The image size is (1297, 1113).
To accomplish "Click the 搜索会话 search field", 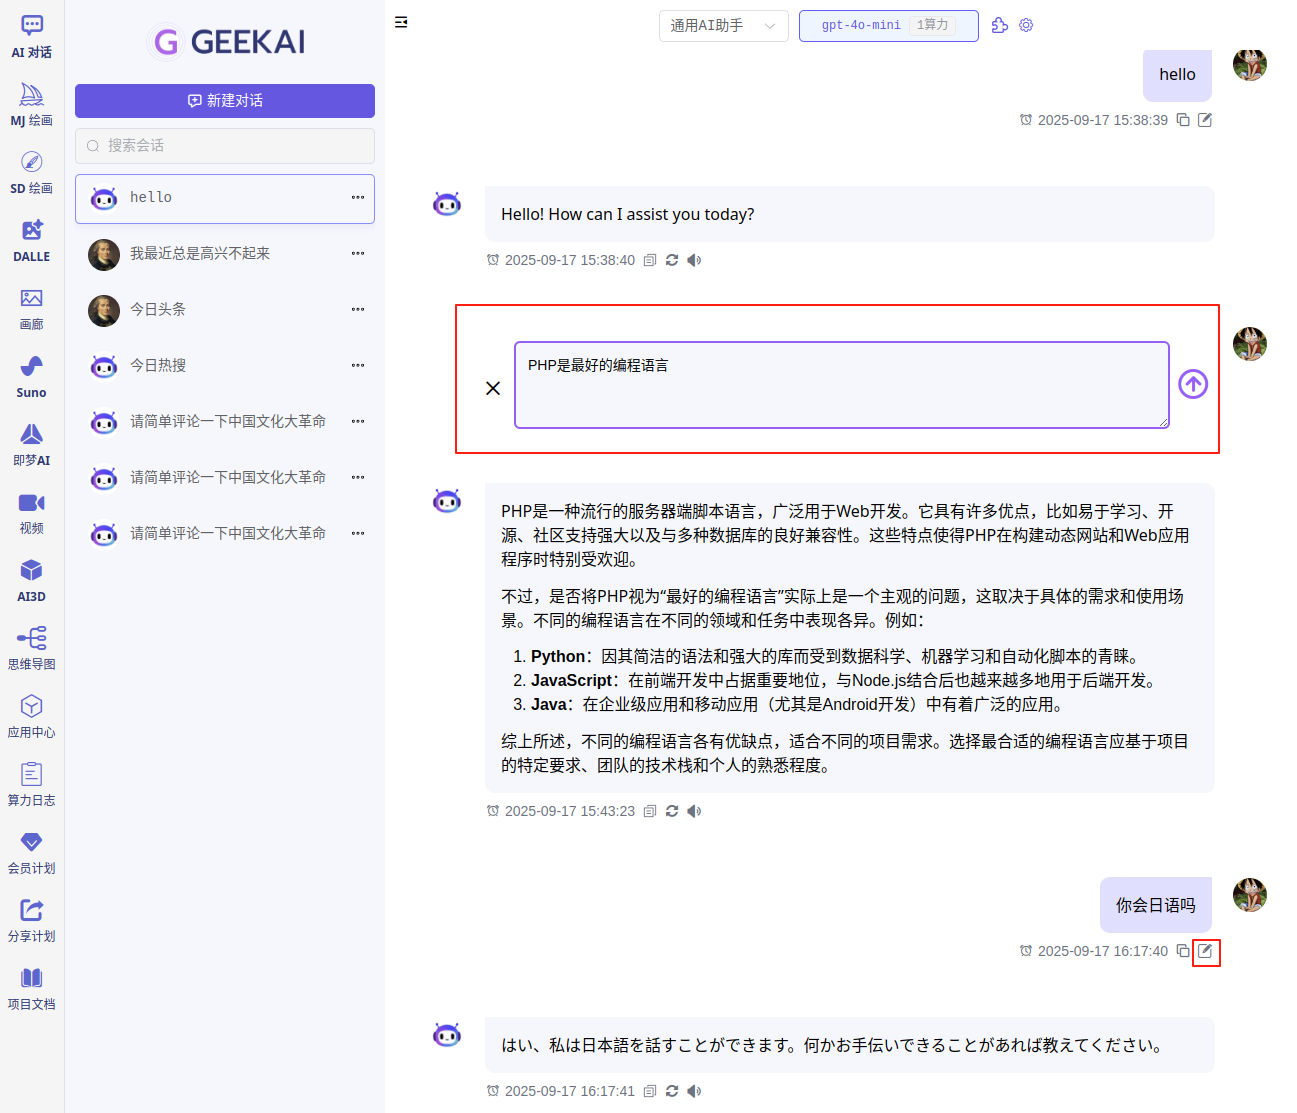I will 225,146.
